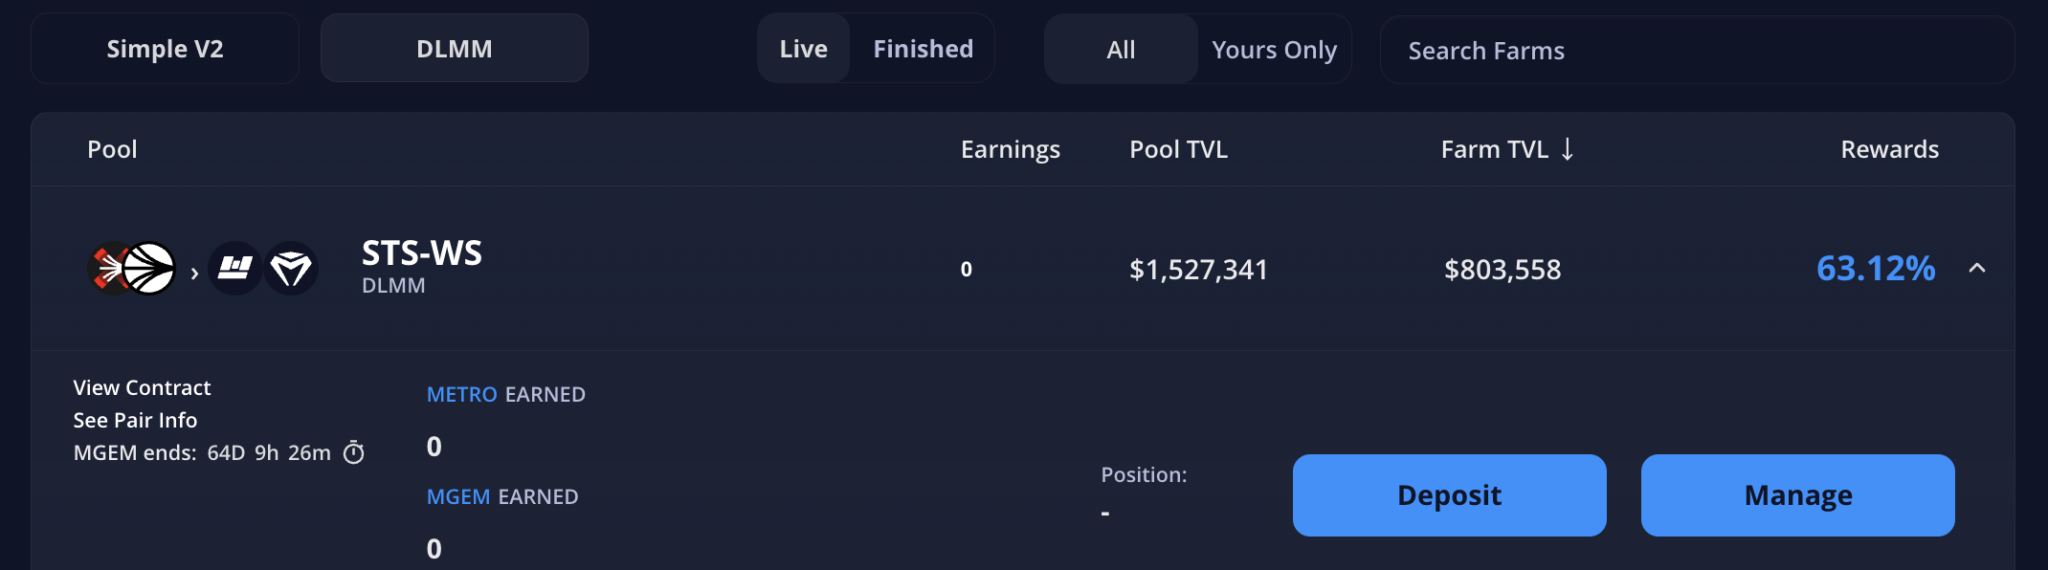
Task: Click the white Sonic token icon
Action: [150, 268]
